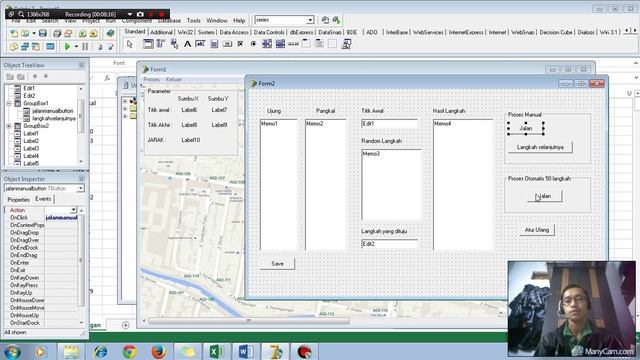The width and height of the screenshot is (640, 360).
Task: Select the ComboBox component in palette
Action: tap(280, 44)
